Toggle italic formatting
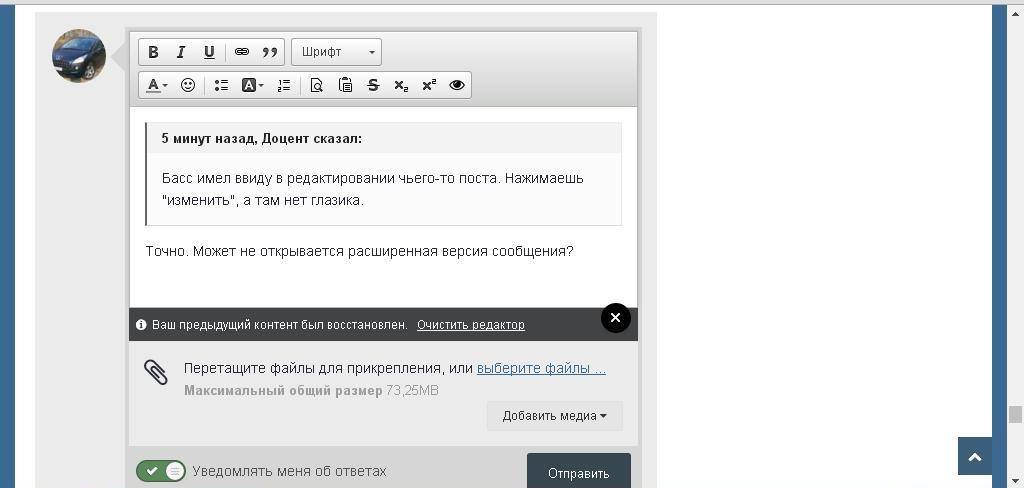 pyautogui.click(x=182, y=52)
